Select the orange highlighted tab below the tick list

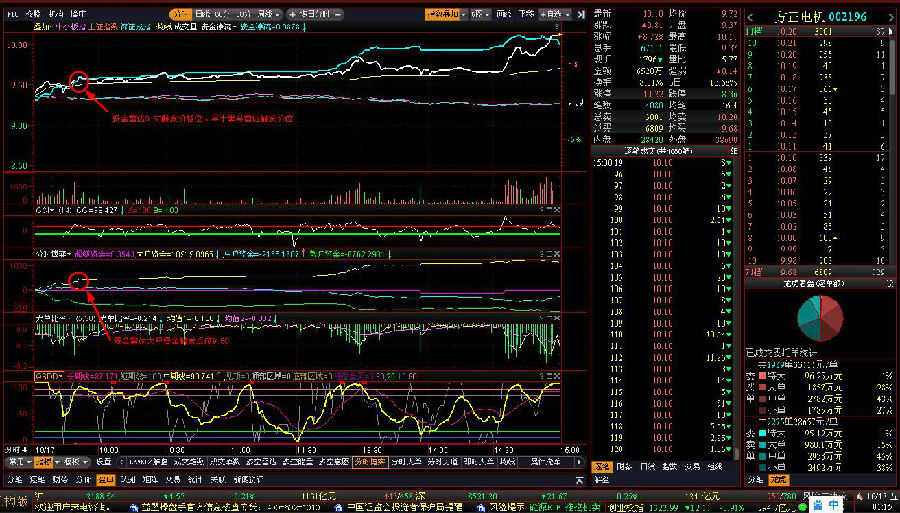click(601, 466)
